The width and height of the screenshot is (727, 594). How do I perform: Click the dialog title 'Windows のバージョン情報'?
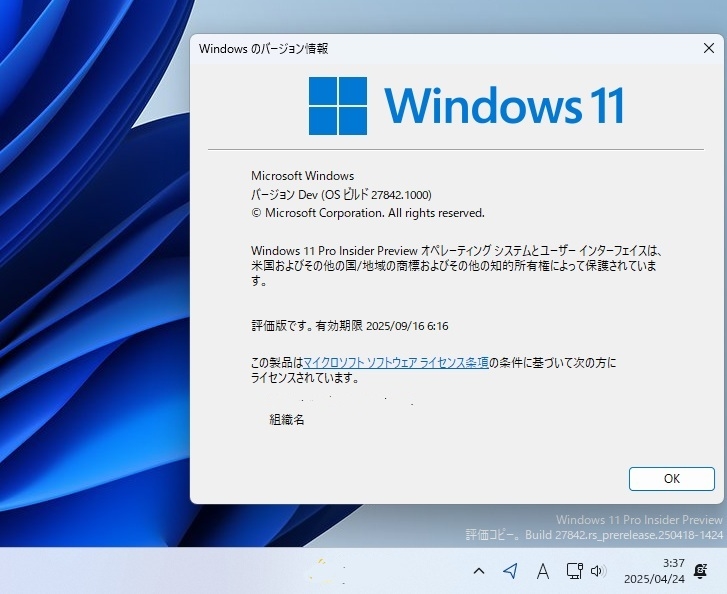[263, 48]
